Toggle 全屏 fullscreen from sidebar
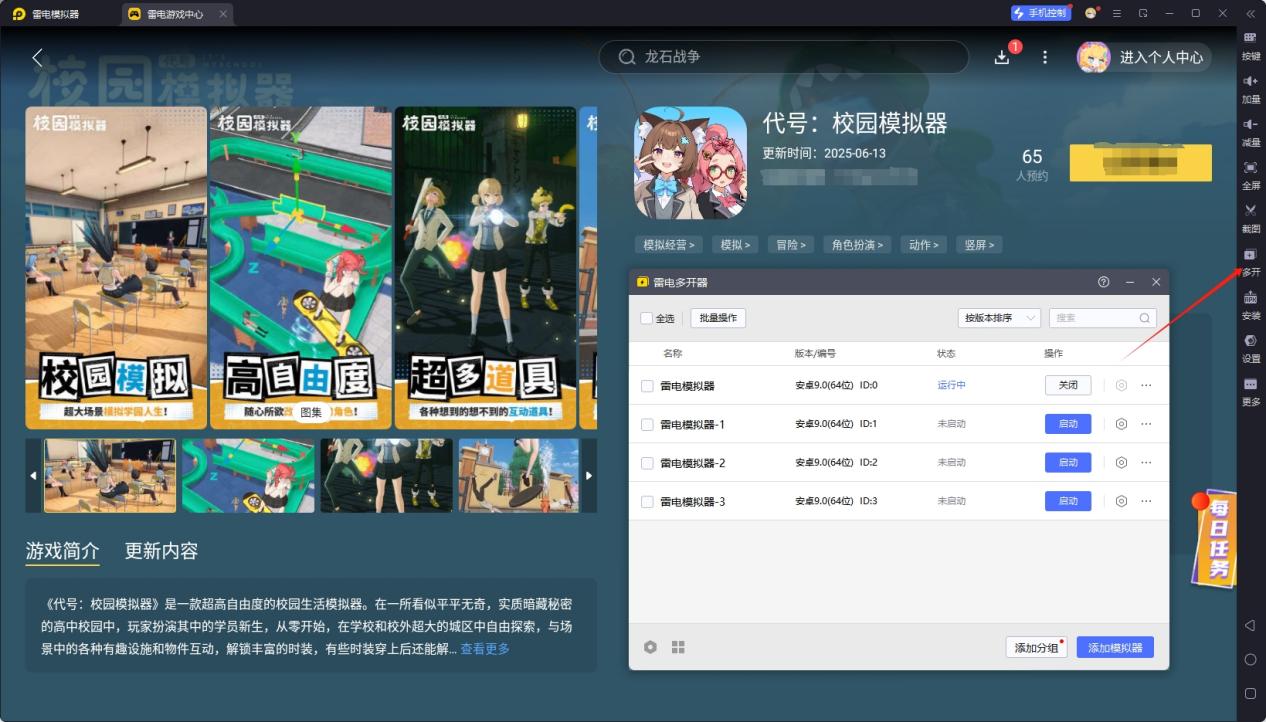1266x722 pixels. pos(1250,174)
